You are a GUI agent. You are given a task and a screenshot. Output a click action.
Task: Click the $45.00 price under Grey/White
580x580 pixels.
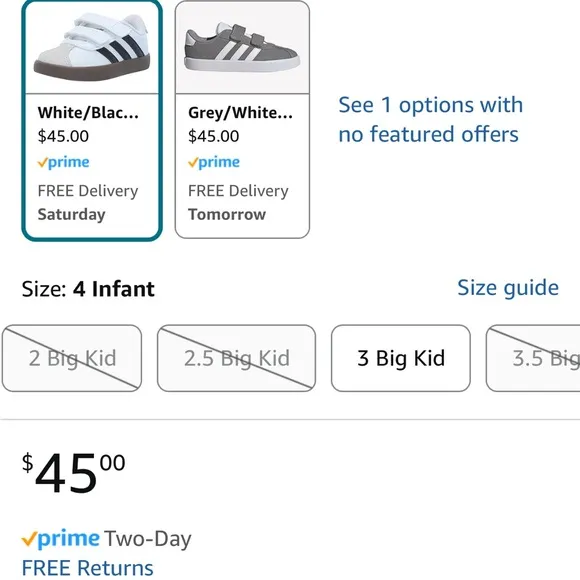coord(213,136)
